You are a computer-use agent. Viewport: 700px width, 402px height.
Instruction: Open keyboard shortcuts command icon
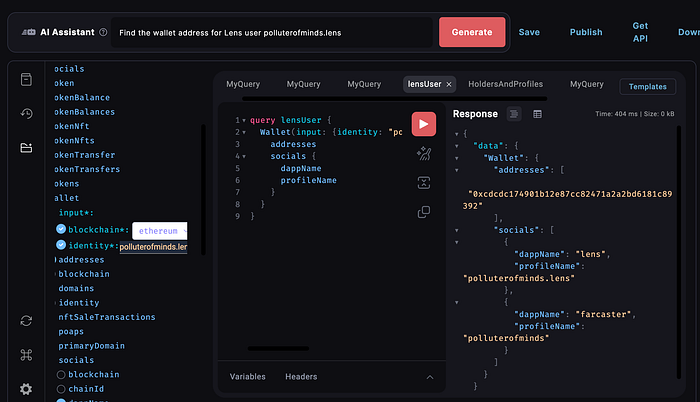26,355
